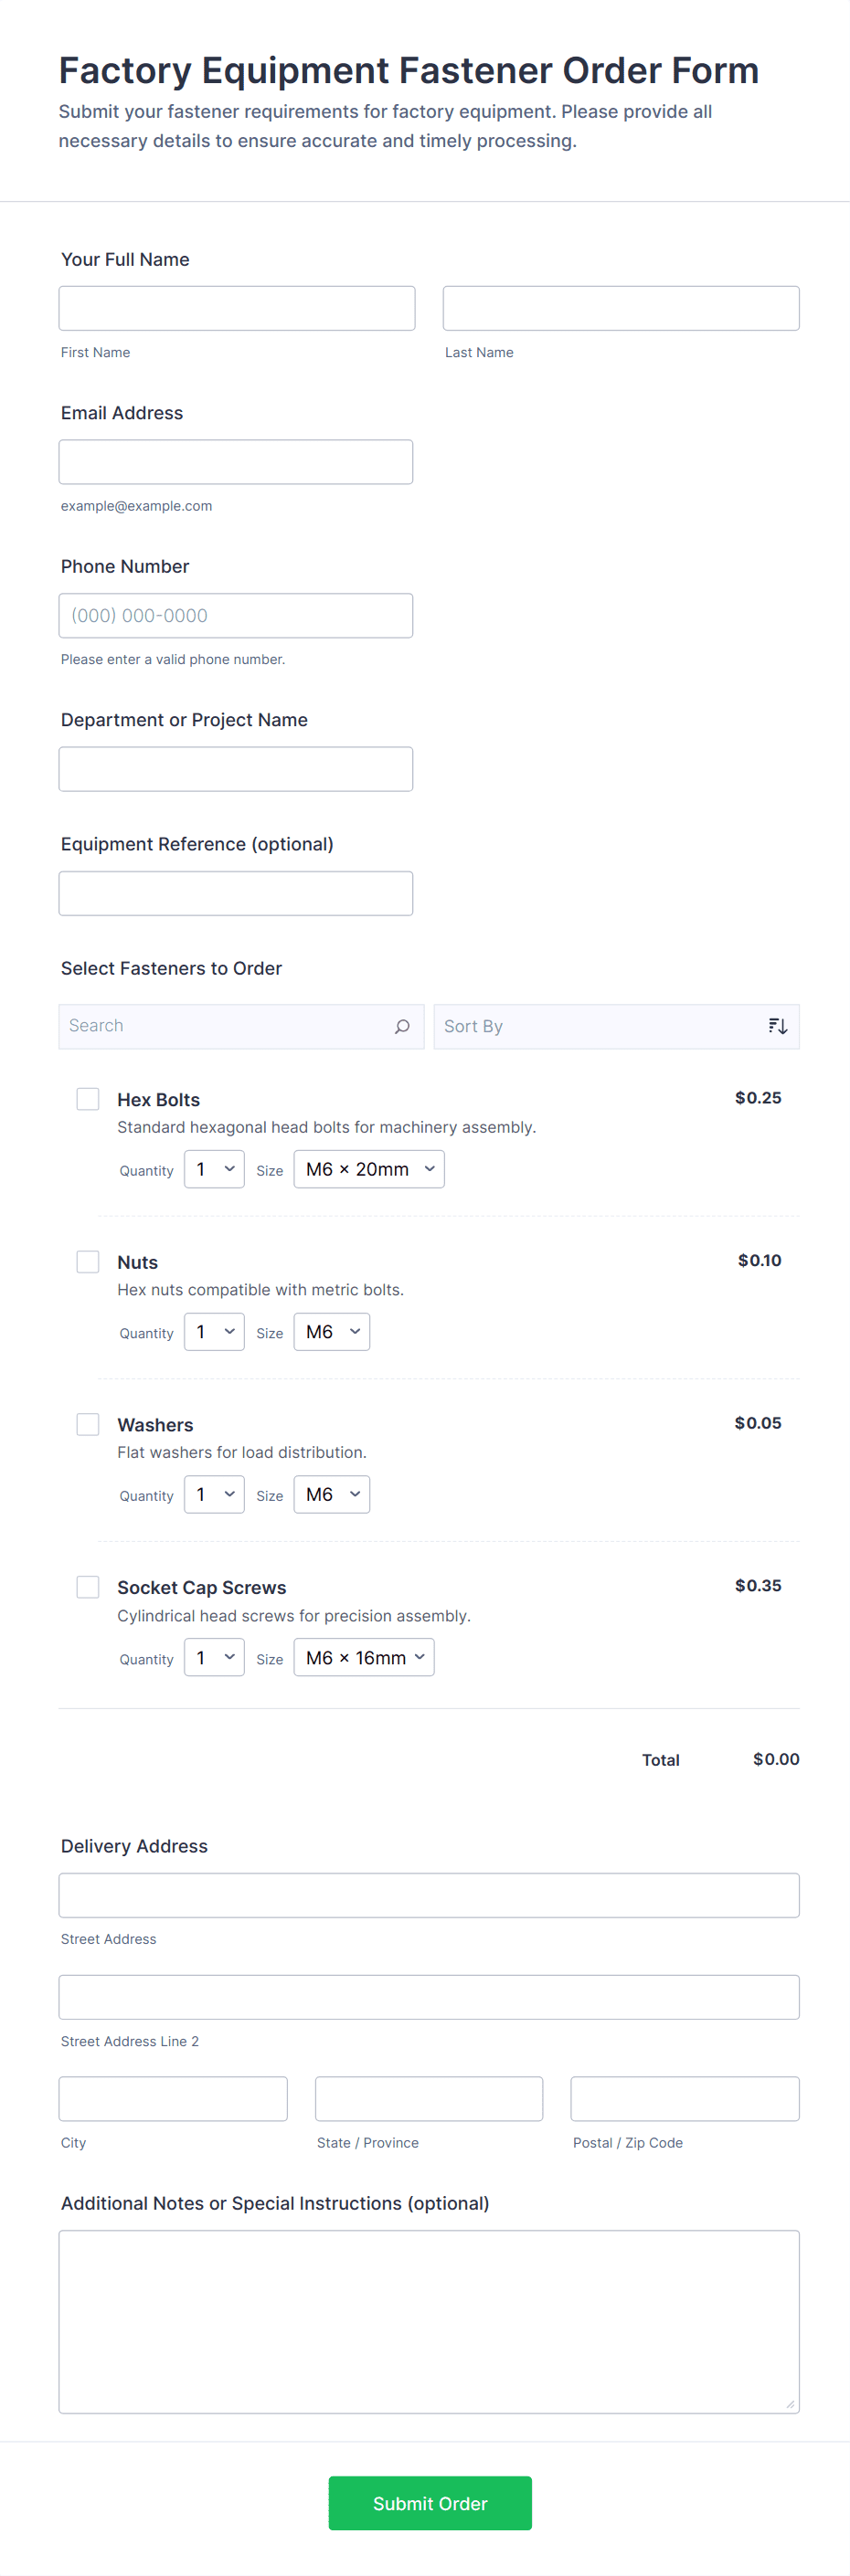
Task: Select the Street Address field
Action: (429, 1895)
